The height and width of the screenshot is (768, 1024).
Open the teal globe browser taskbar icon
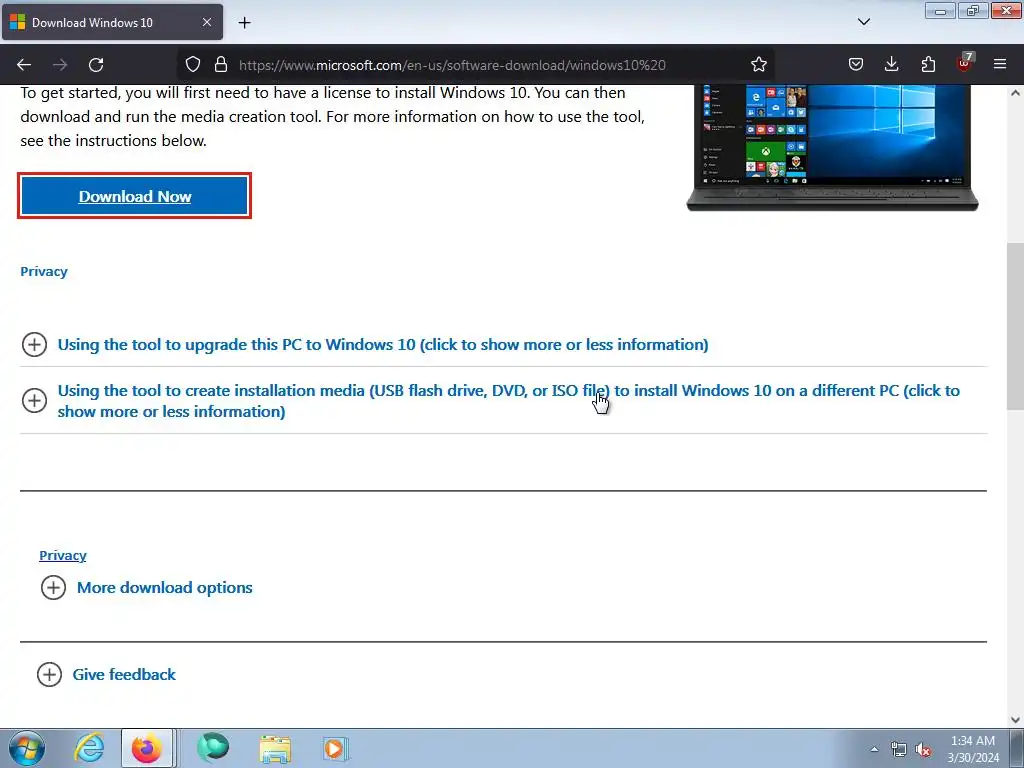pyautogui.click(x=213, y=748)
